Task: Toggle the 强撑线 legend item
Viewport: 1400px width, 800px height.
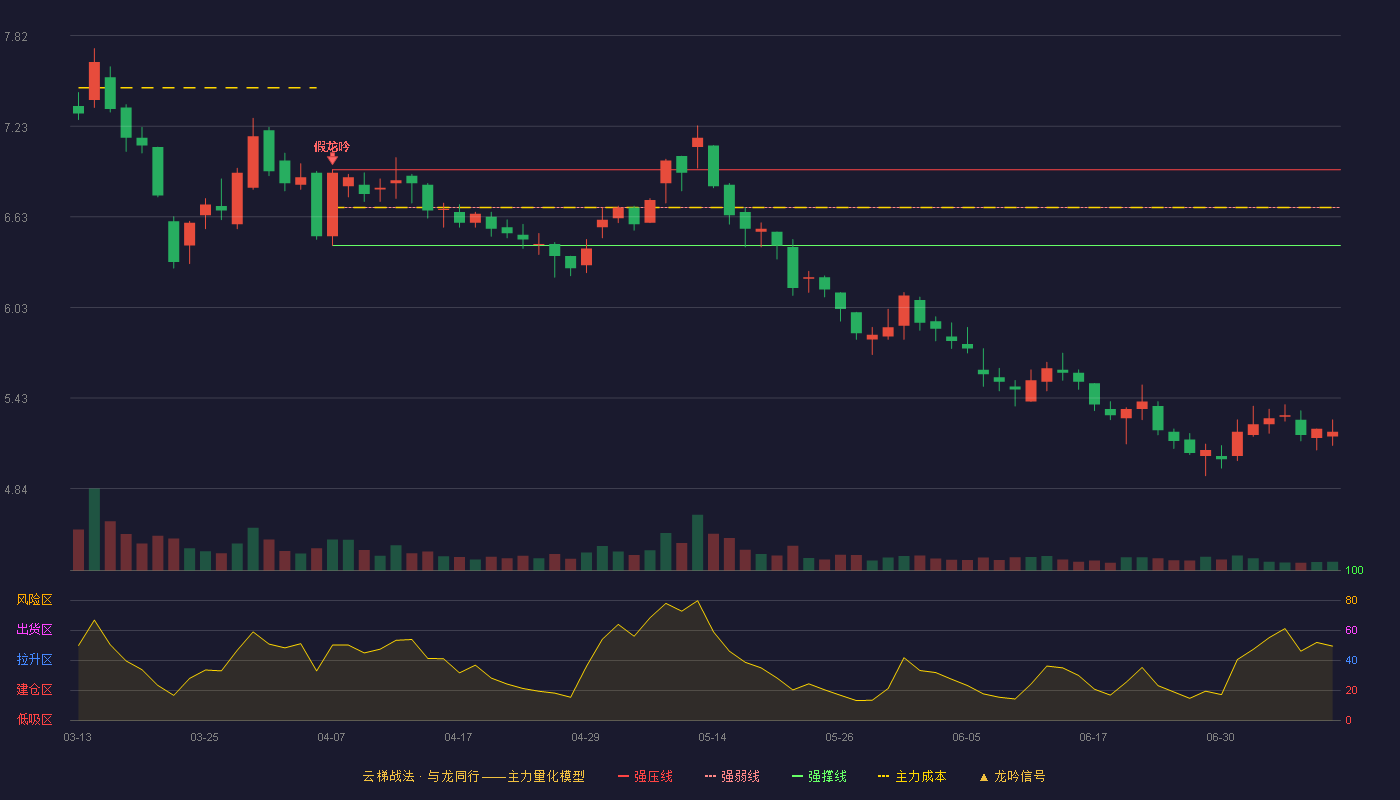Action: point(819,776)
